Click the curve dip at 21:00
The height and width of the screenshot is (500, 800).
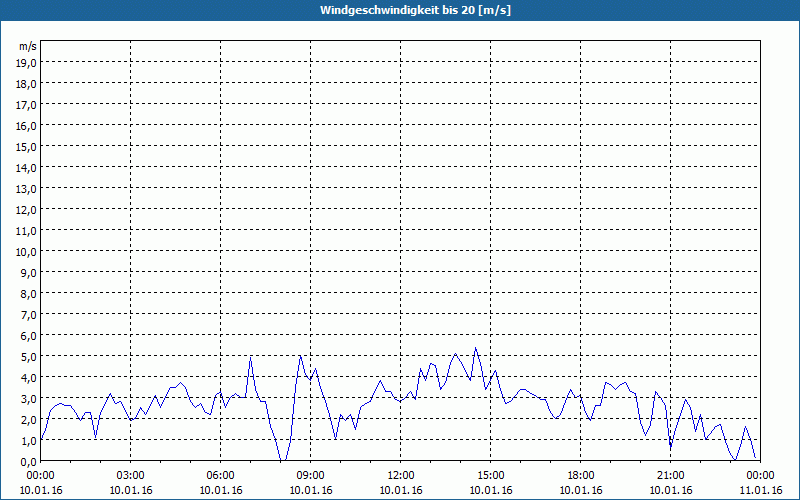(x=670, y=447)
